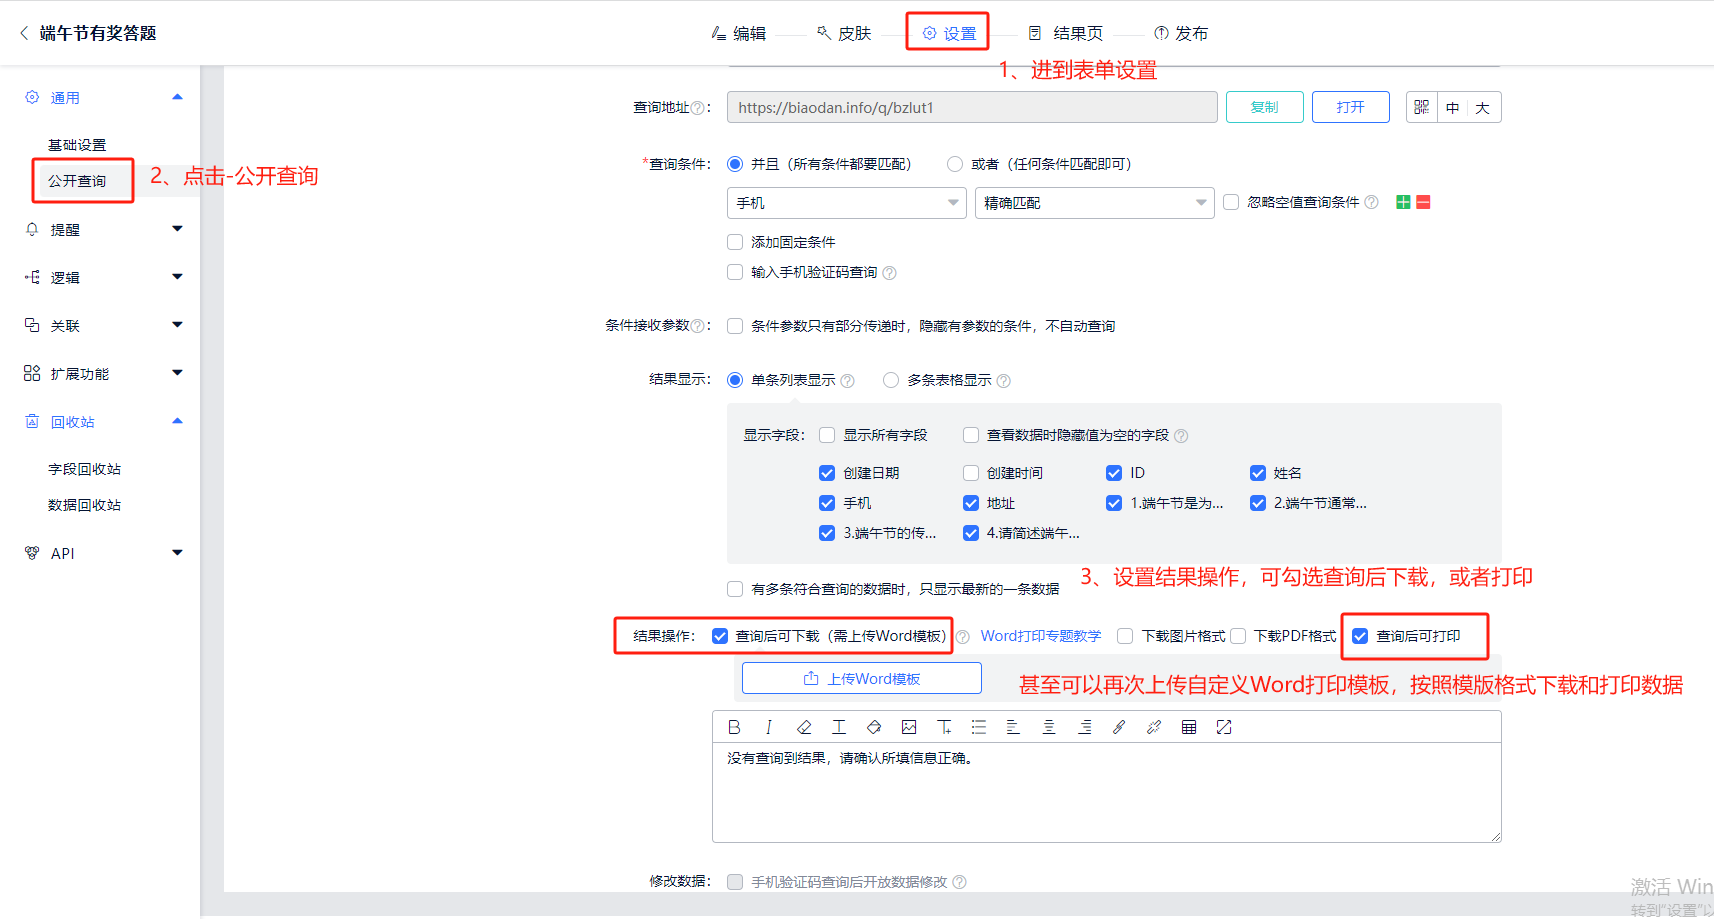Open the 手机 field dropdown

pyautogui.click(x=846, y=203)
